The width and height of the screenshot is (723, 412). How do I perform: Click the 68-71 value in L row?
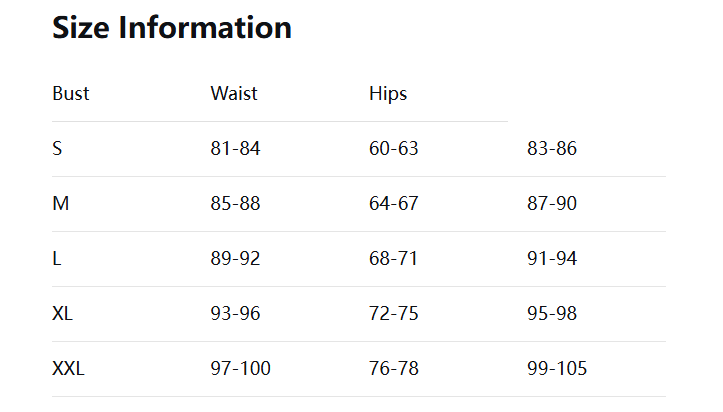pos(394,259)
